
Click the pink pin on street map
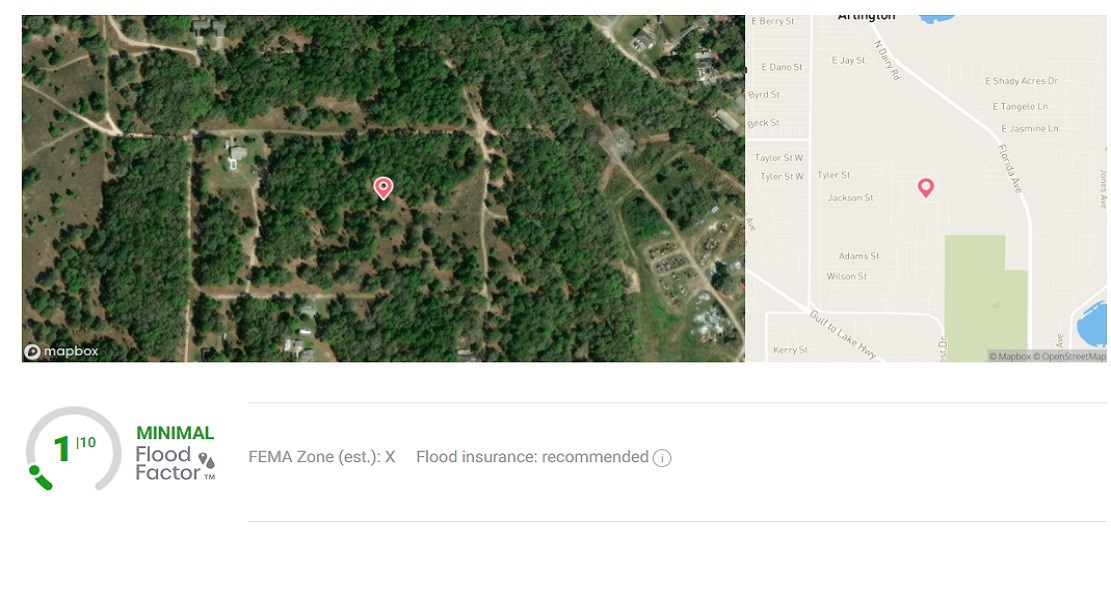(925, 187)
